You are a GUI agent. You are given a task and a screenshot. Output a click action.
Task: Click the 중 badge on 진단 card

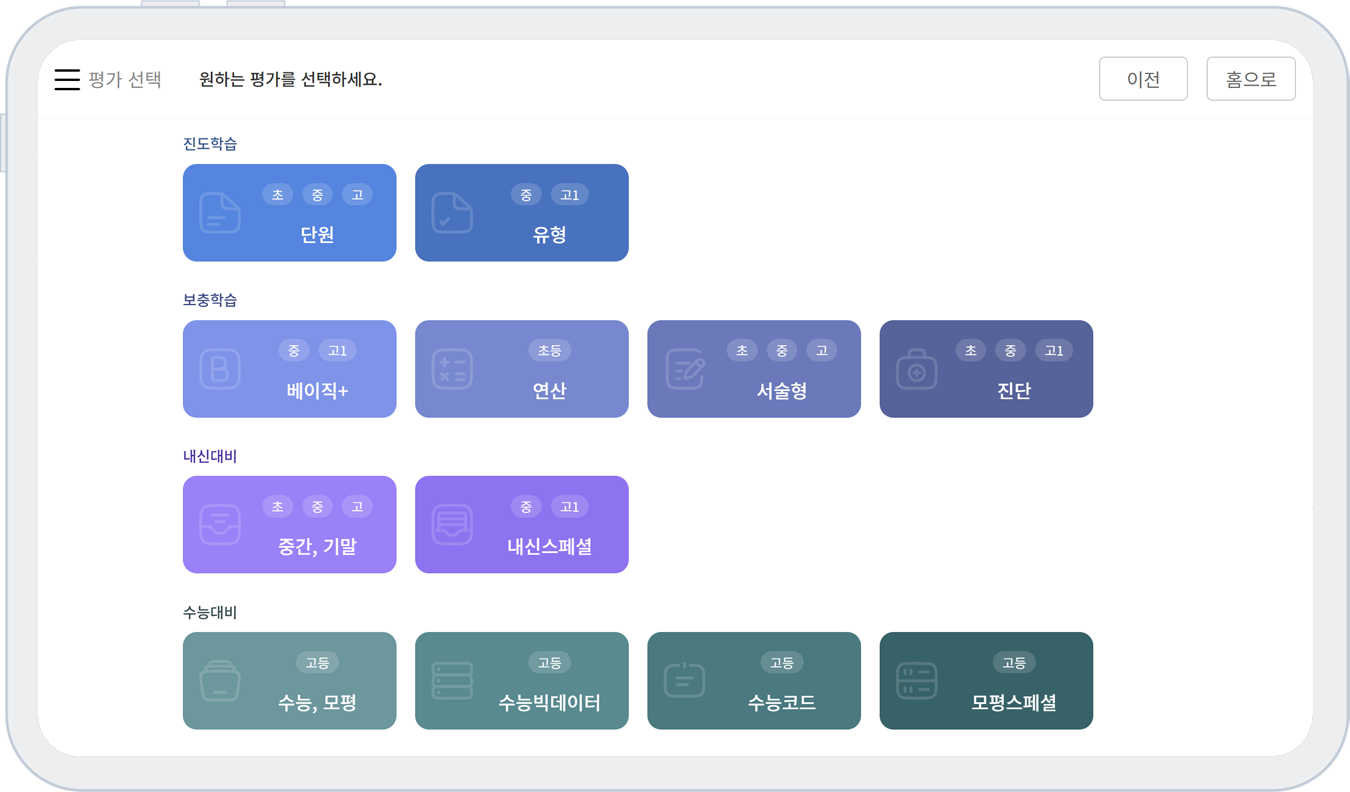point(1011,351)
